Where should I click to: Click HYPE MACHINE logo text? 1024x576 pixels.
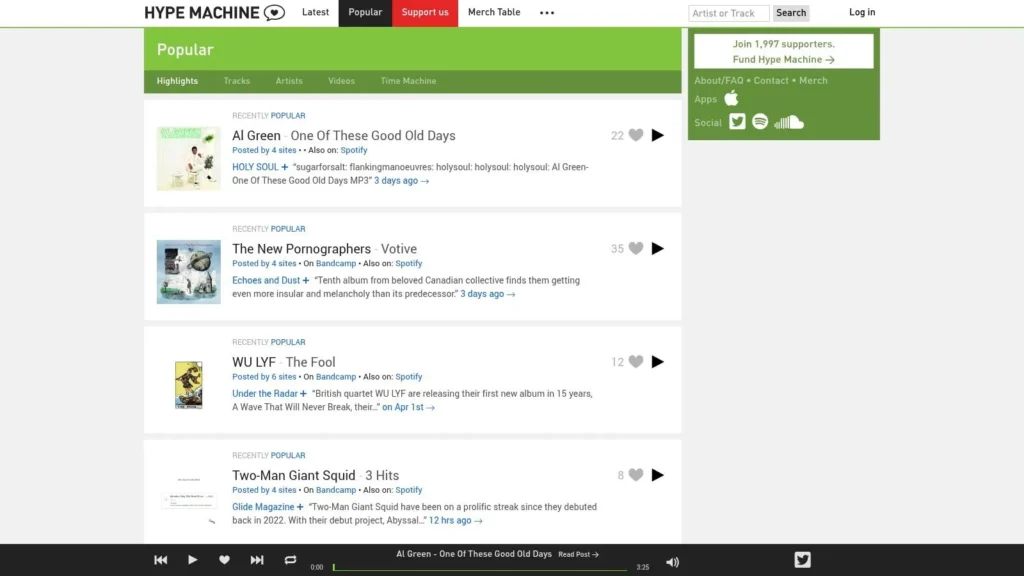coord(202,13)
